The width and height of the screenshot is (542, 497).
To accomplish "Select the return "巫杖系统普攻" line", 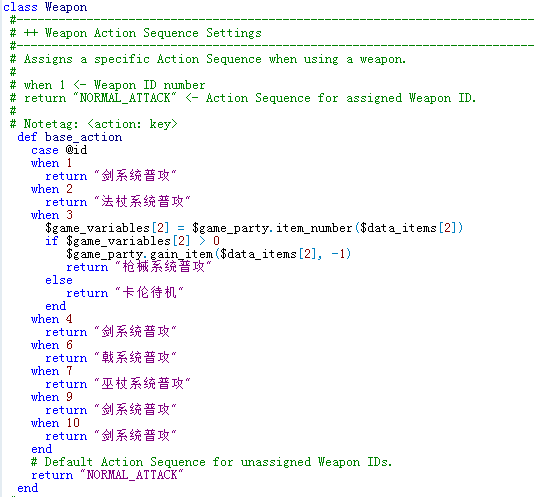I will click(x=118, y=384).
